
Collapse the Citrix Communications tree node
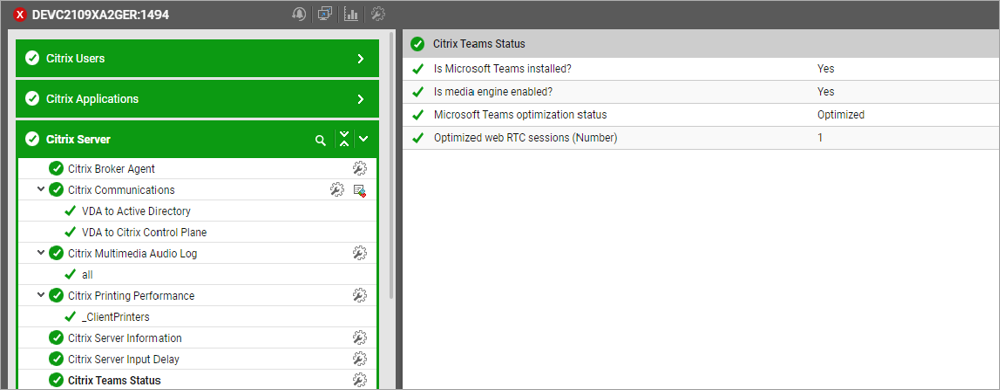tap(41, 189)
